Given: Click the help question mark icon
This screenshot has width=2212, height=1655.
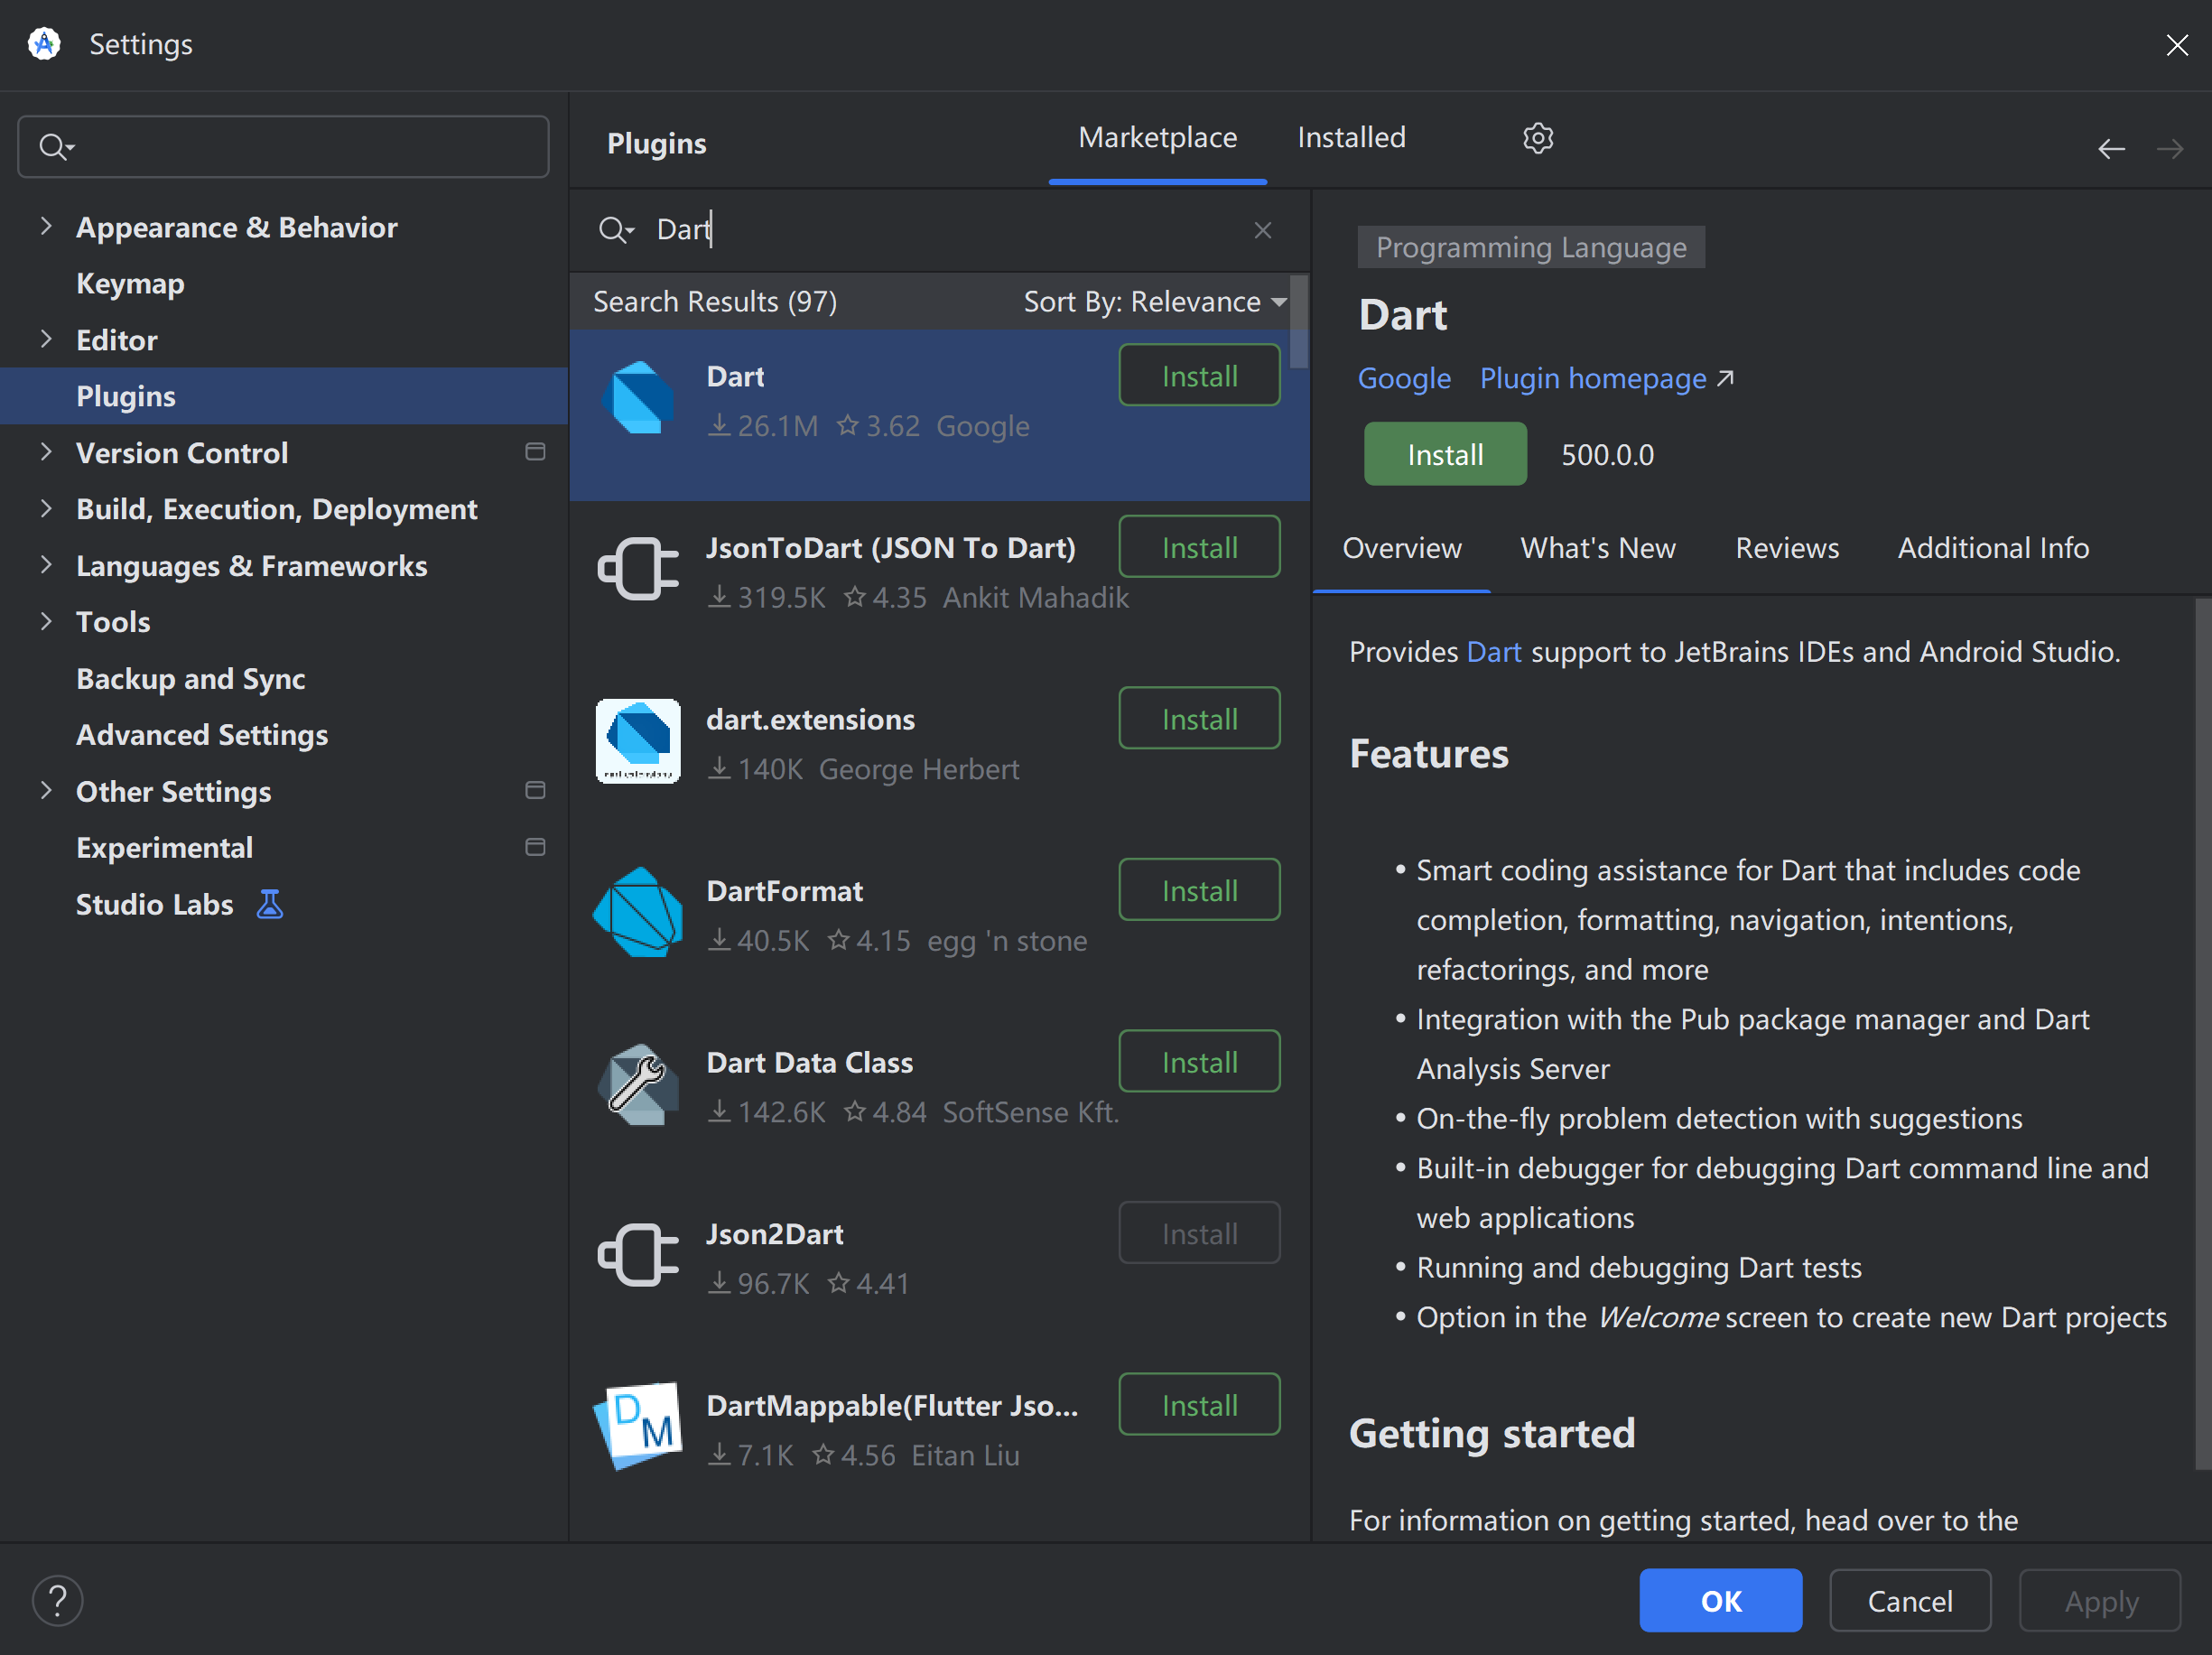Looking at the screenshot, I should pyautogui.click(x=58, y=1600).
